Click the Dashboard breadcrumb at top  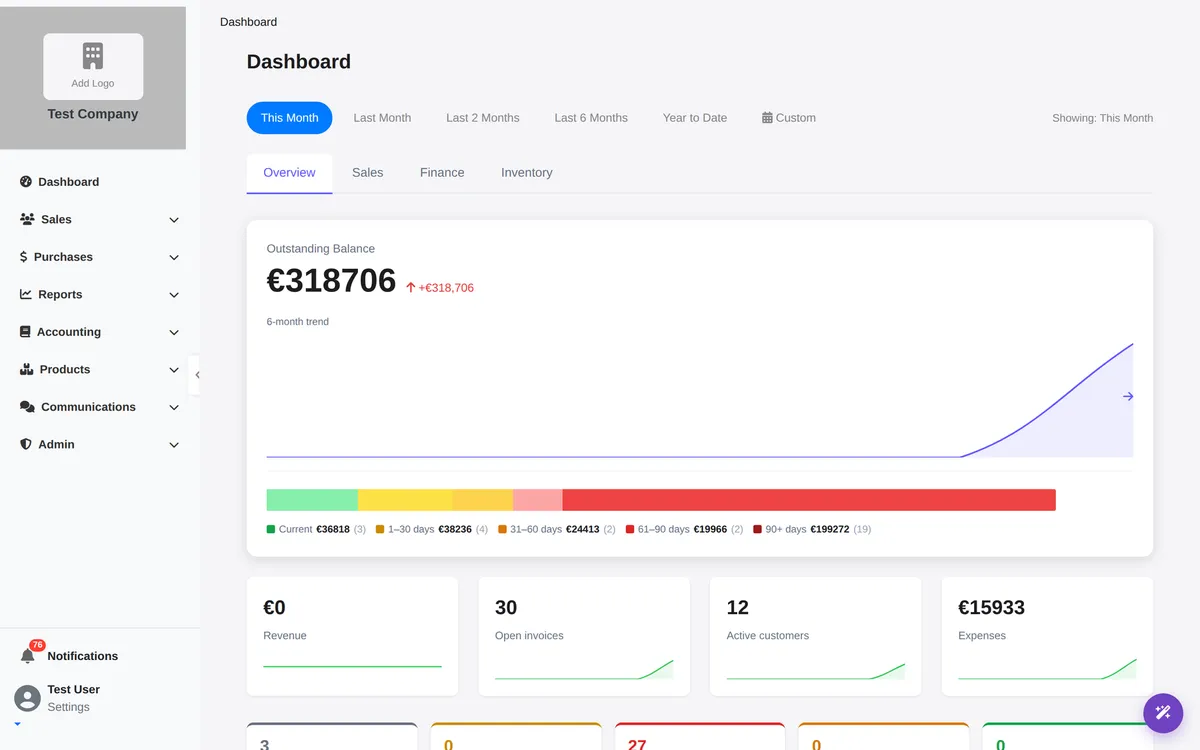248,22
